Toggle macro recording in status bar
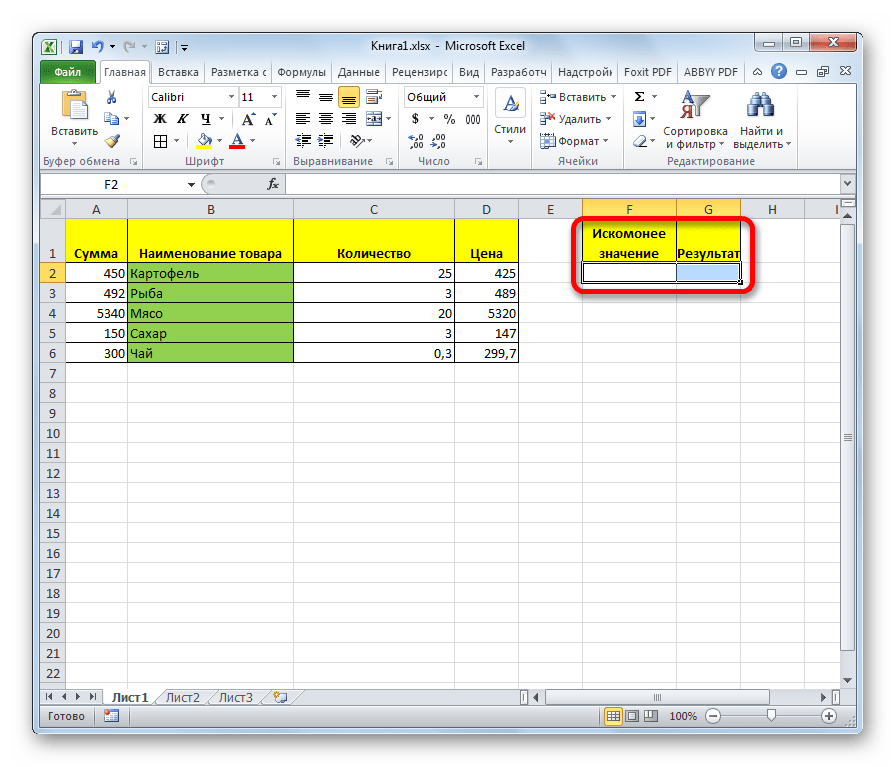This screenshot has width=896, height=767. 111,716
